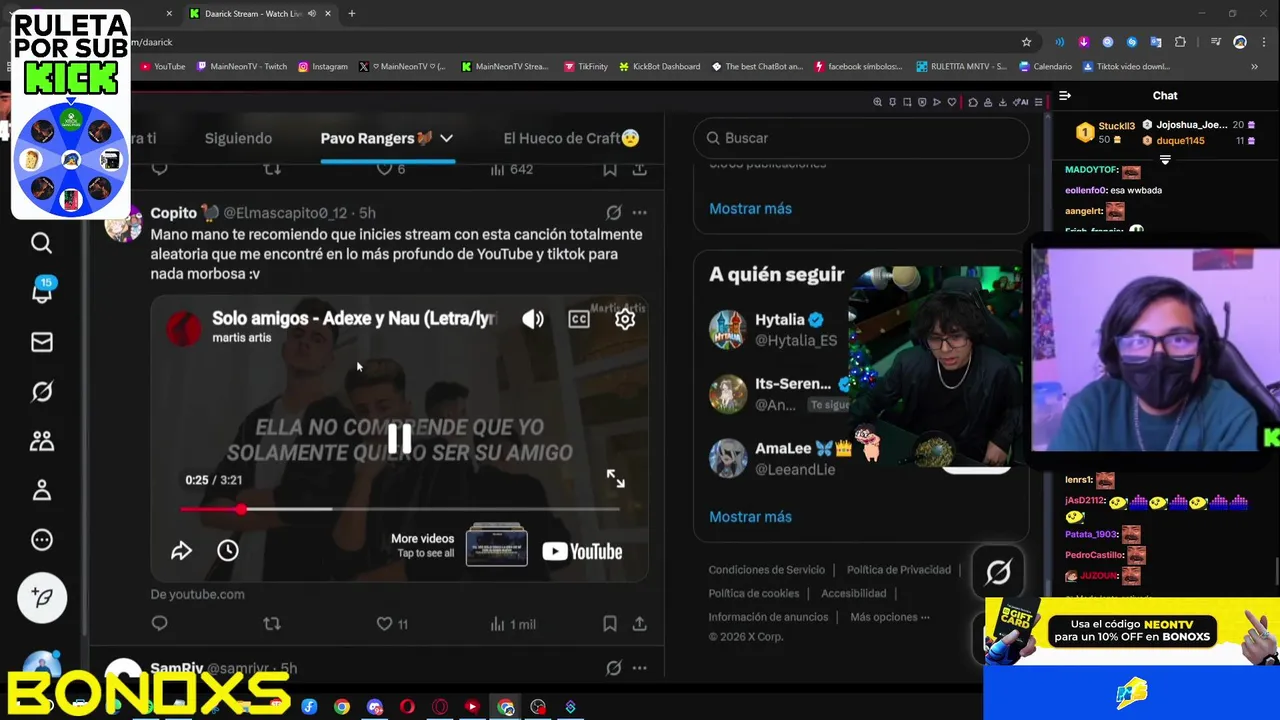
Task: Open the More videos thumbnail
Action: [x=497, y=545]
